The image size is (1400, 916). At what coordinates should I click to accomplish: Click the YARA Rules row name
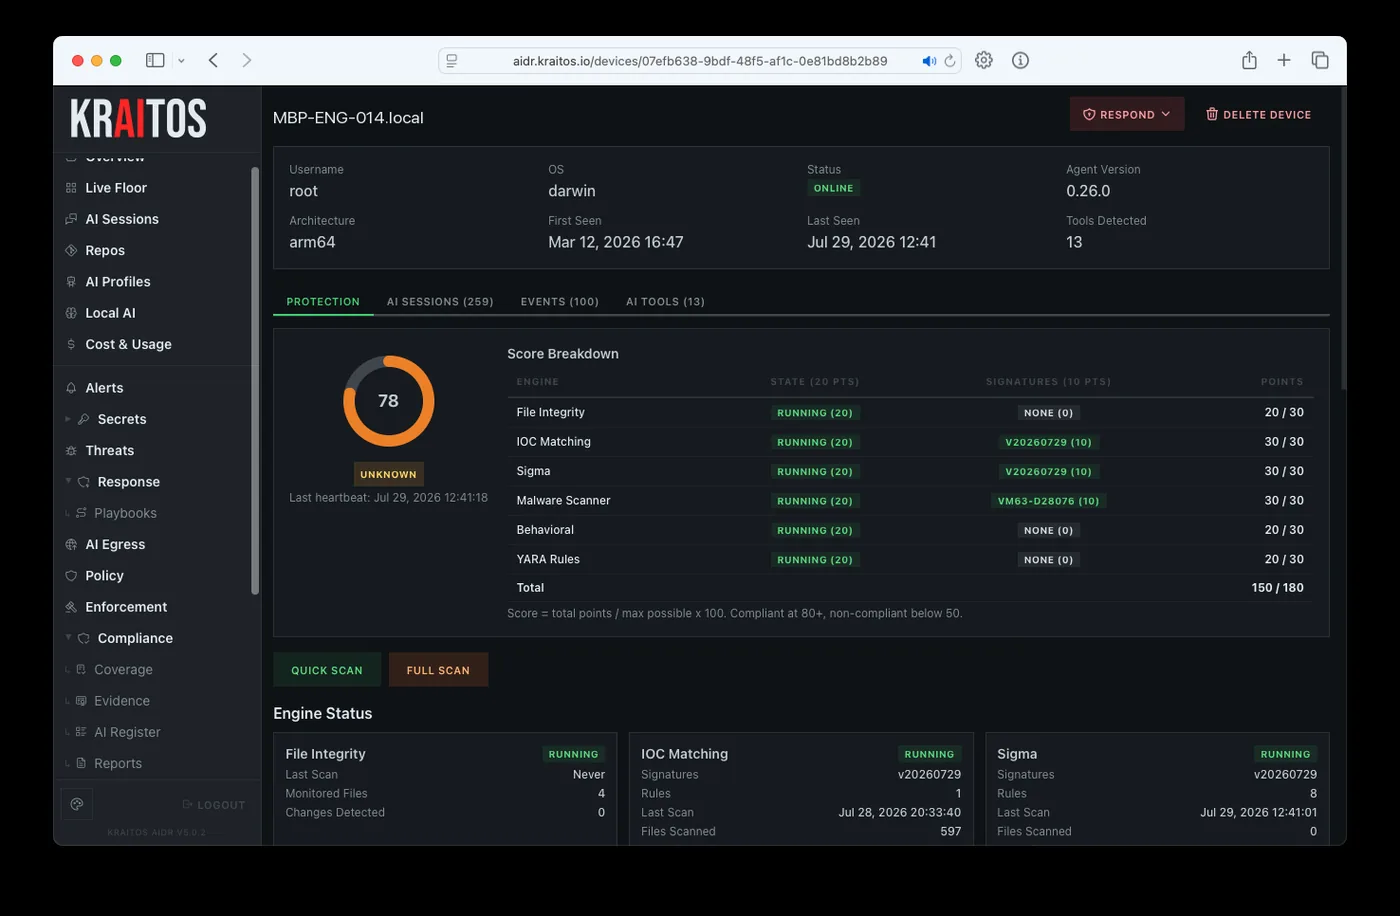(x=548, y=559)
